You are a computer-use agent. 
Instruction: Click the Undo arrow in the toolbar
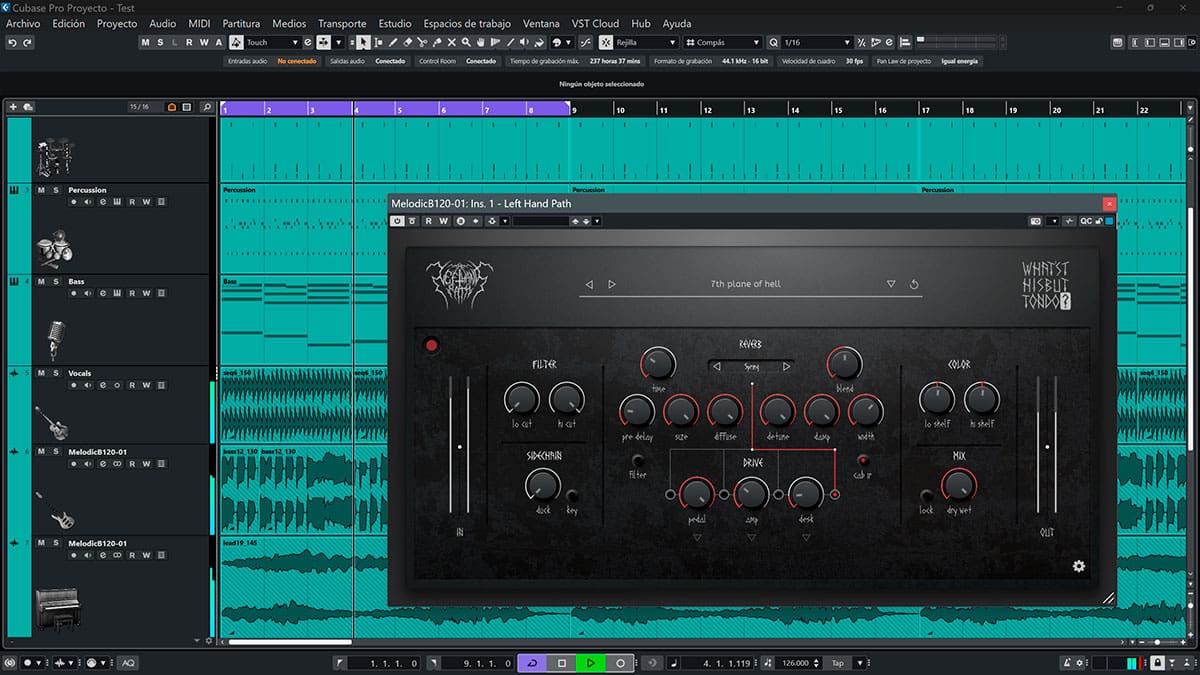tap(12, 43)
